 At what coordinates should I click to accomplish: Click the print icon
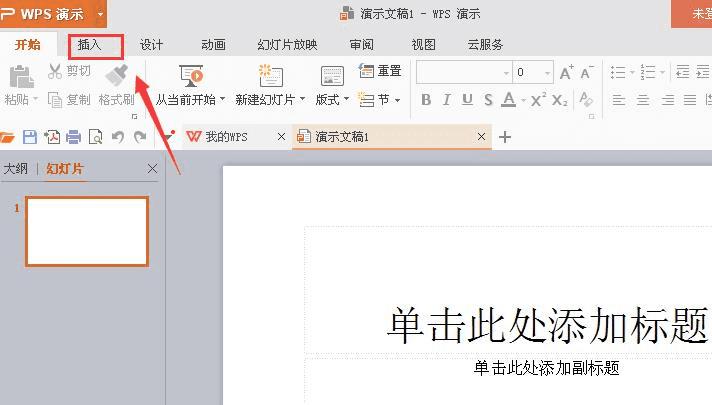[x=73, y=137]
